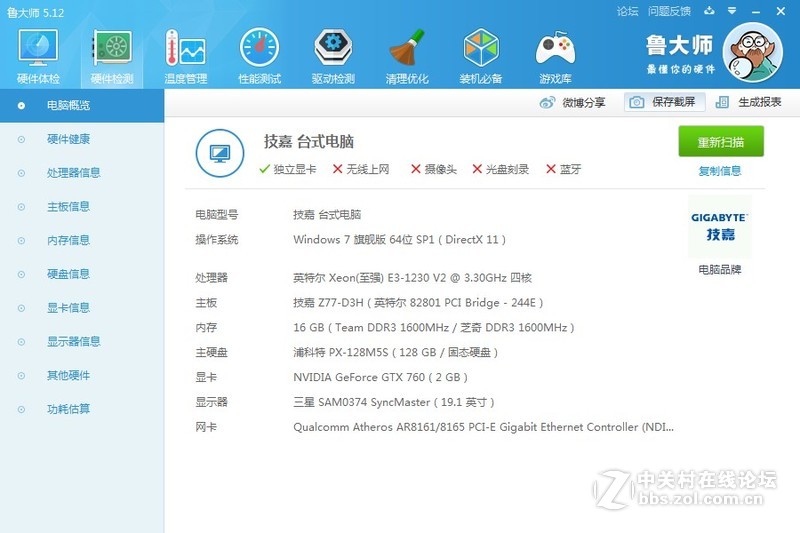Click the 三星 SAM0374 SyncMaster monitor text

393,402
